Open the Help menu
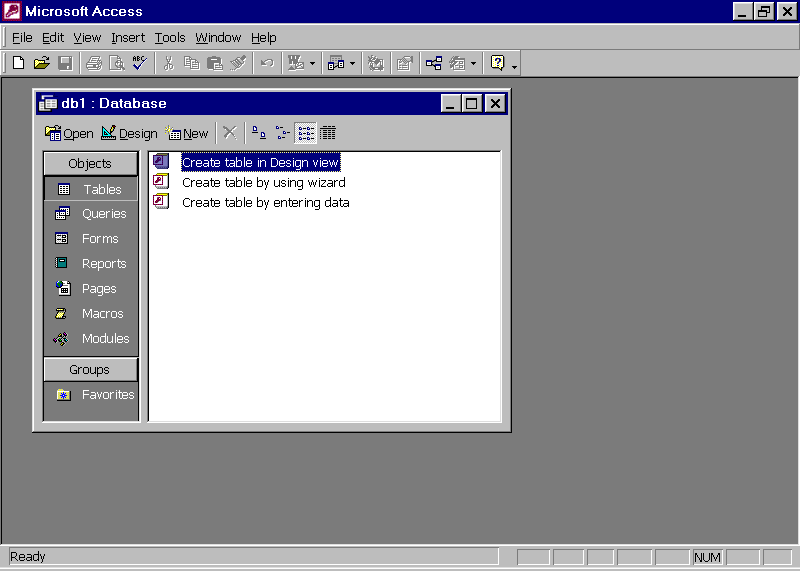Screen dimensions: 800x571 tap(263, 38)
